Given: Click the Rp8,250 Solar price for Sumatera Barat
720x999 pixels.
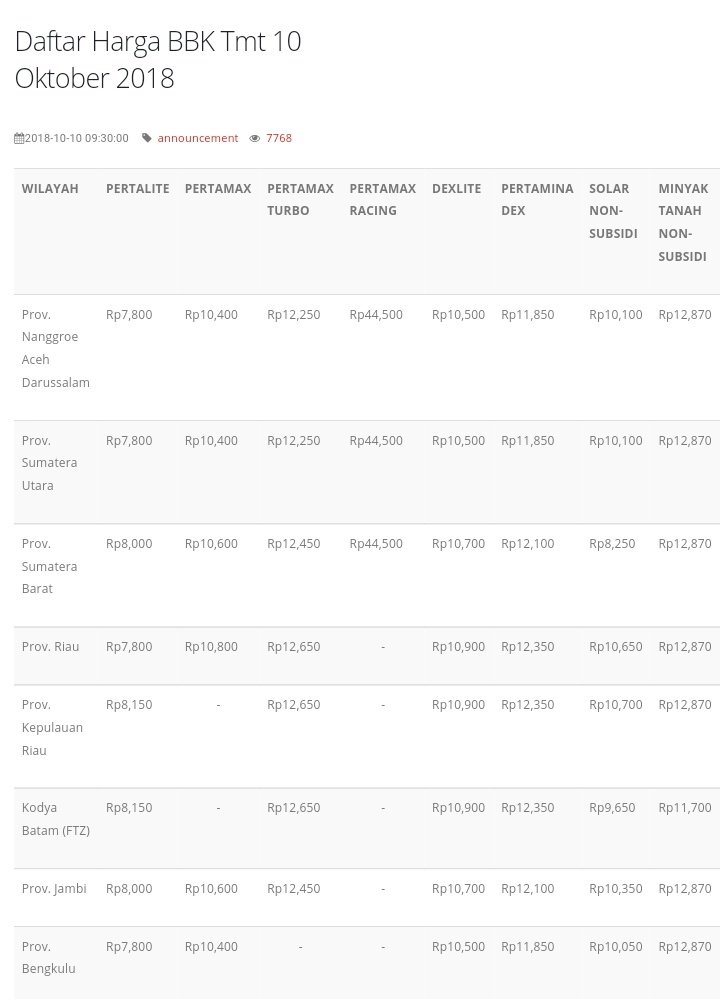Looking at the screenshot, I should (x=612, y=544).
